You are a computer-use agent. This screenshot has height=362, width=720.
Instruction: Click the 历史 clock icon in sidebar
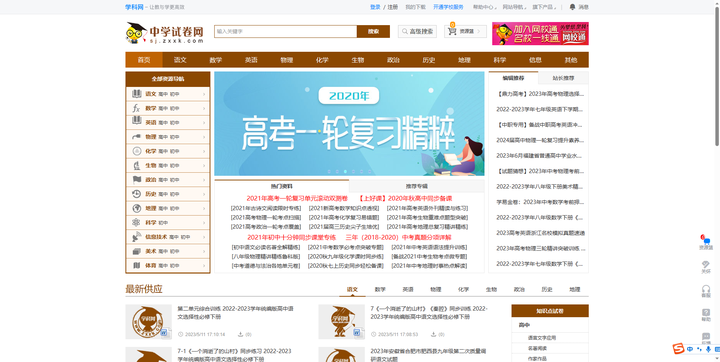click(136, 194)
